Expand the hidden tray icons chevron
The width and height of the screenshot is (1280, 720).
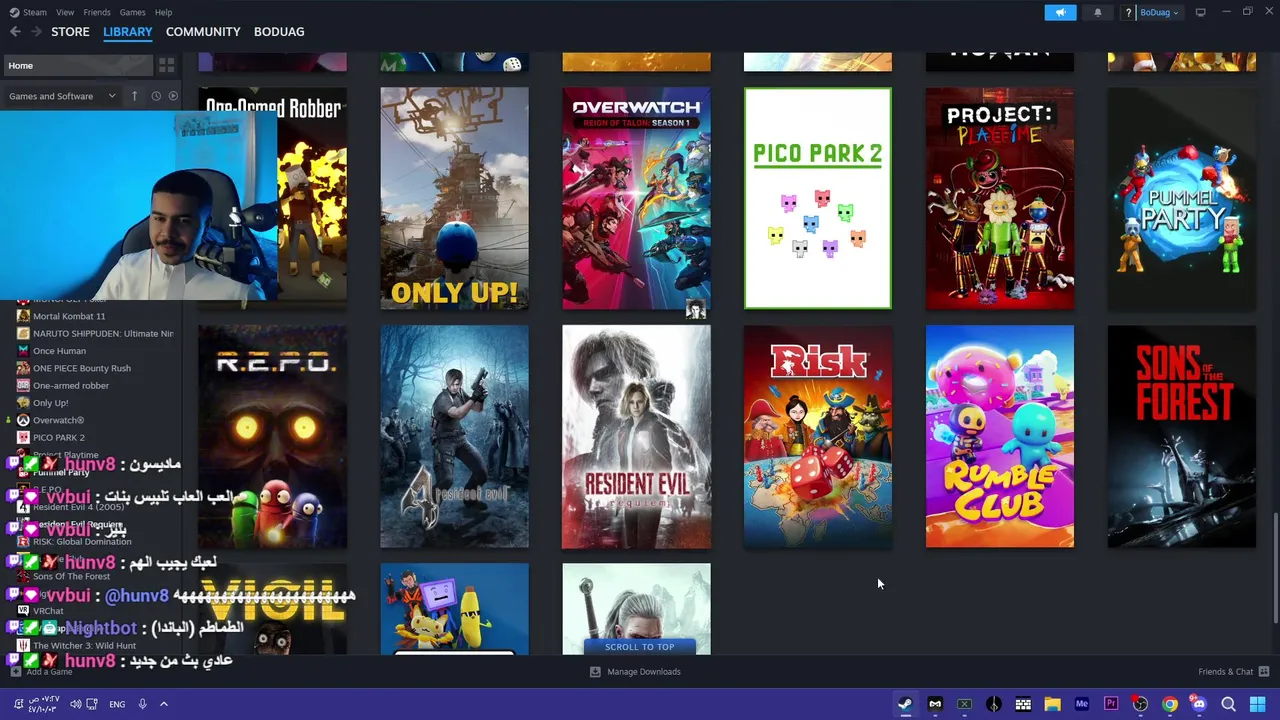[164, 704]
